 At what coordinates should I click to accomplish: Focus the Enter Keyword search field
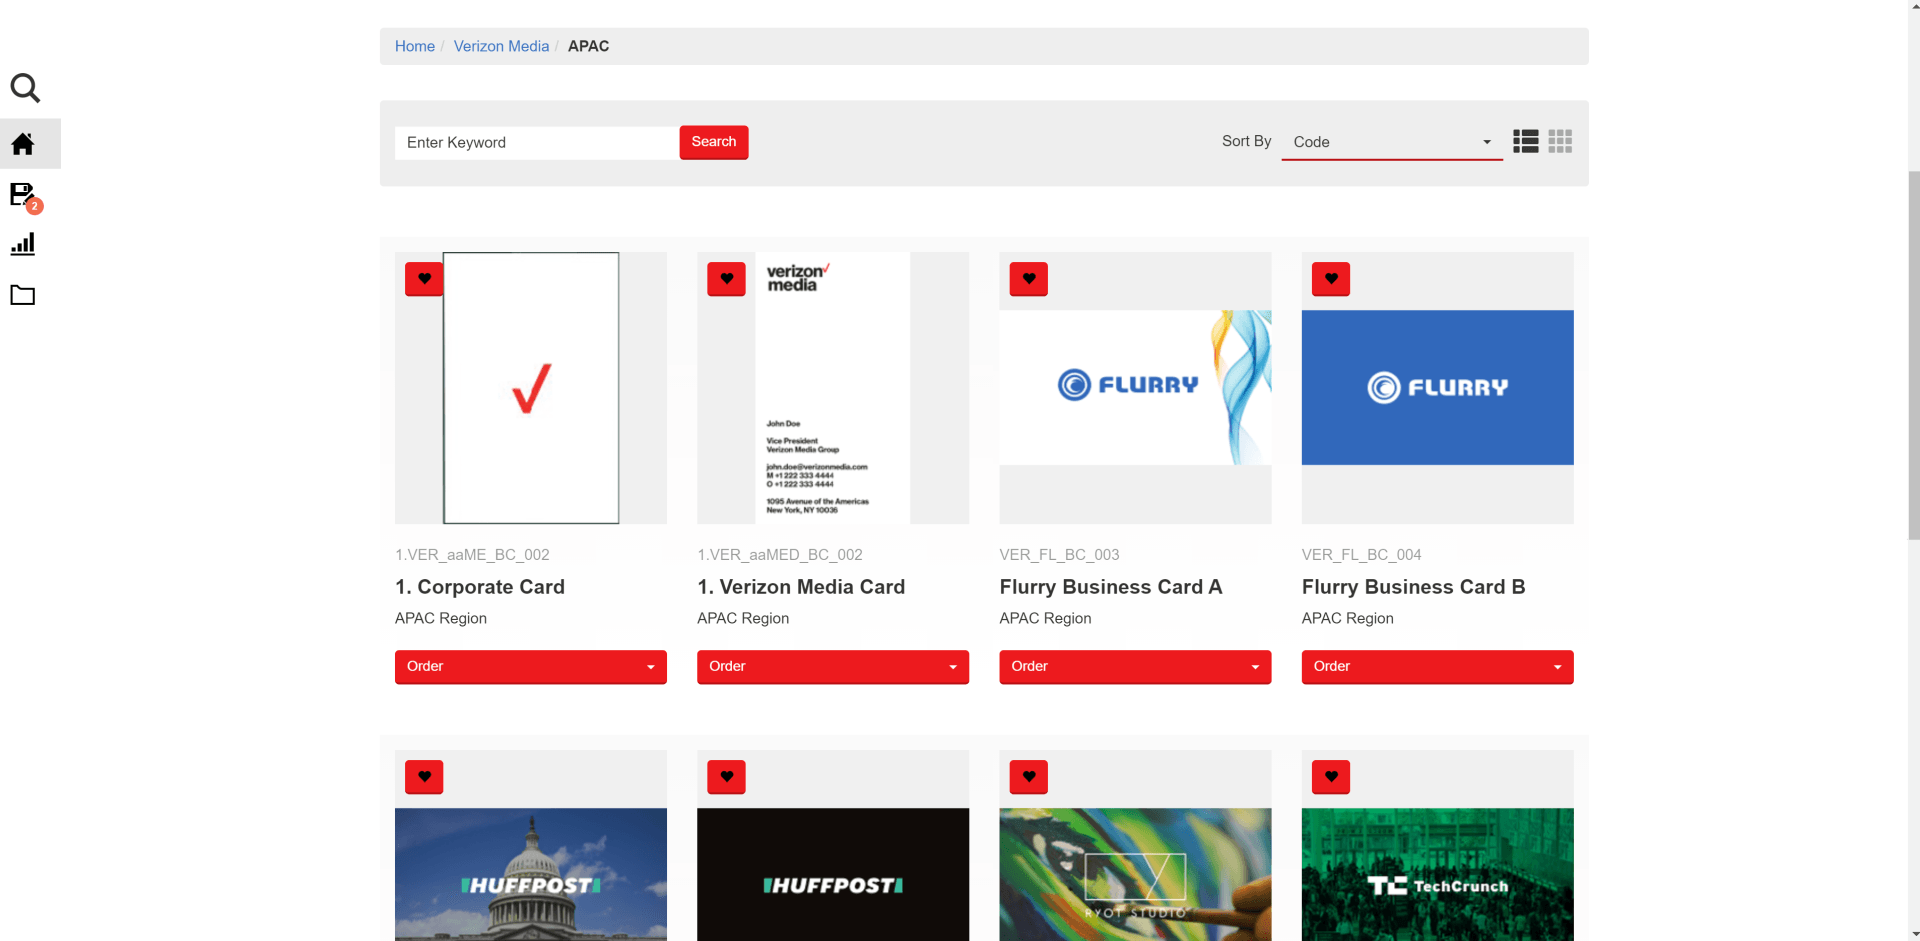point(536,143)
